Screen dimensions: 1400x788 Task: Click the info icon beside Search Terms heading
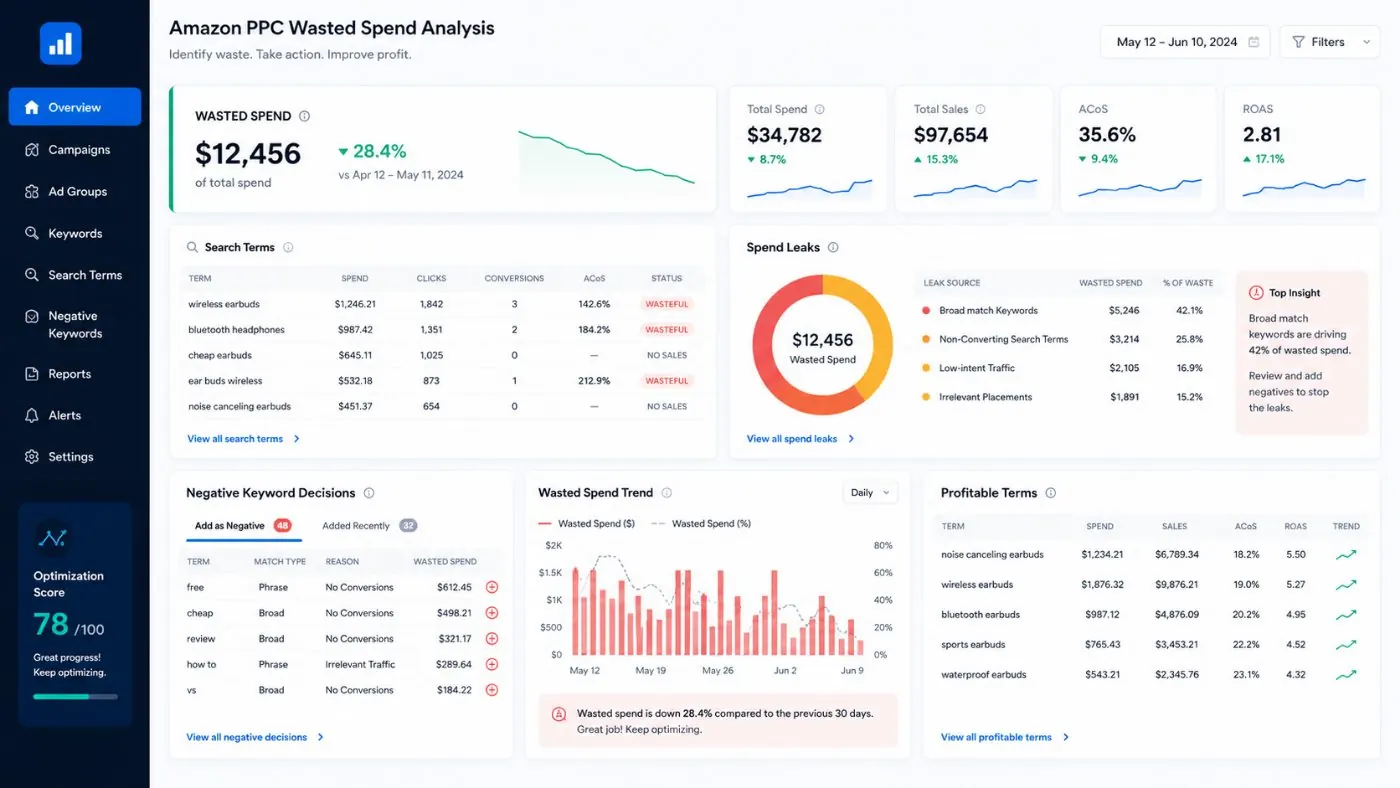tap(288, 247)
